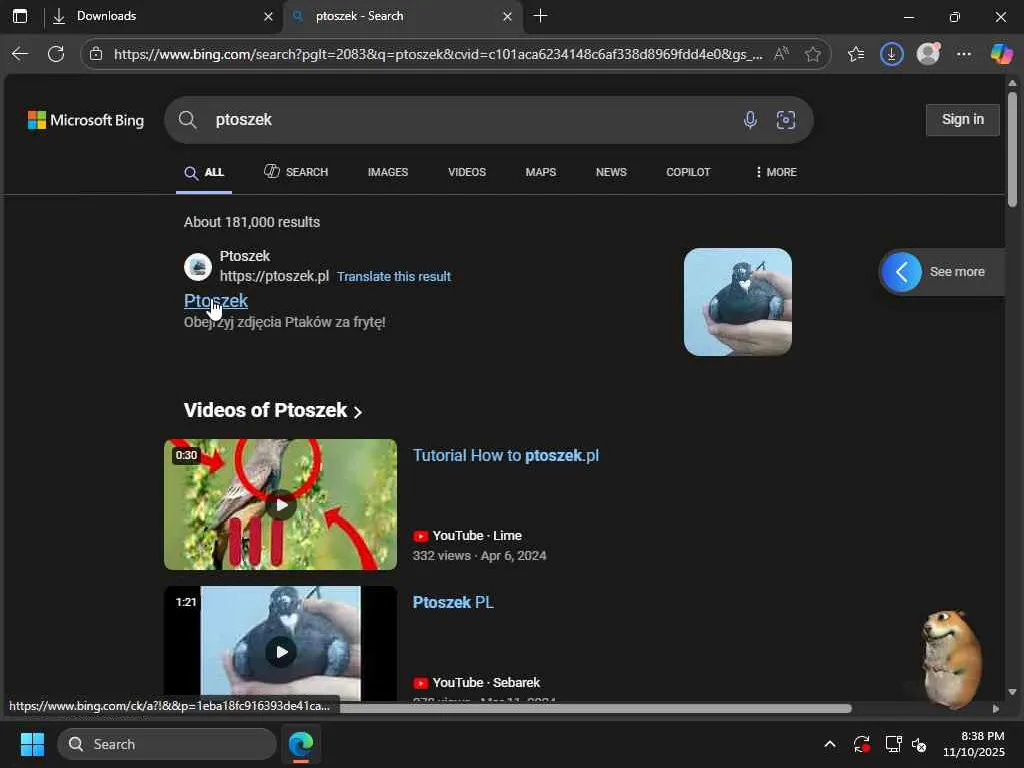Launch Copilot sidebar icon
The width and height of the screenshot is (1024, 768).
coord(1001,54)
